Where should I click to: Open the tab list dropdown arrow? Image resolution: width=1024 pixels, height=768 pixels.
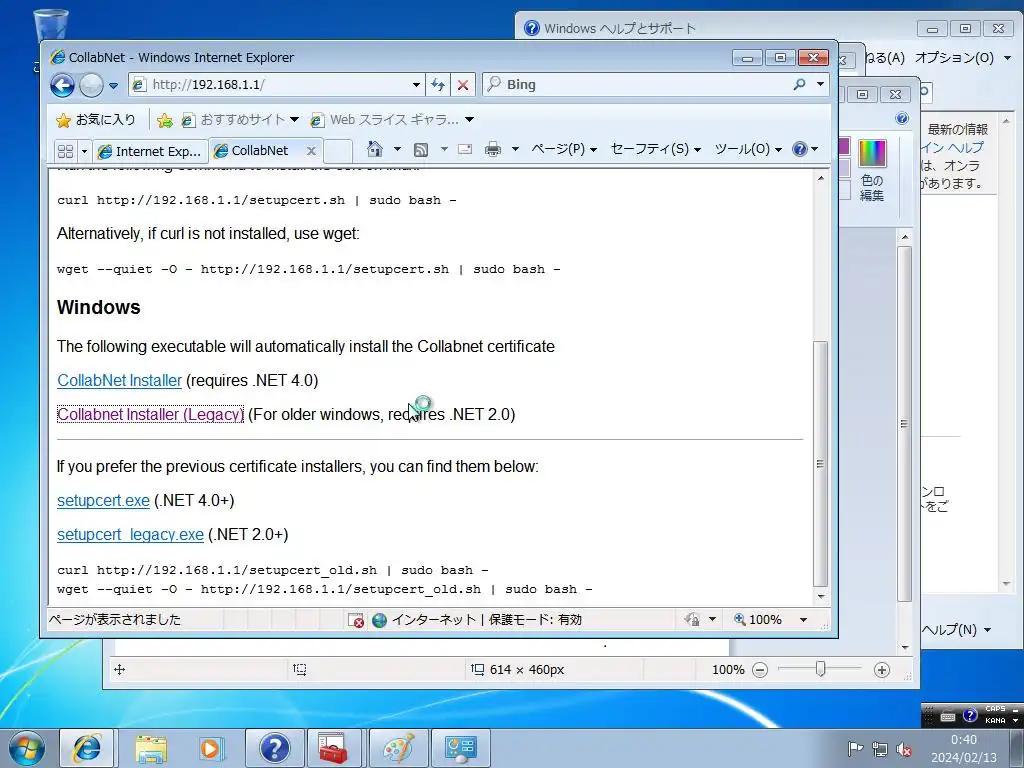point(84,152)
